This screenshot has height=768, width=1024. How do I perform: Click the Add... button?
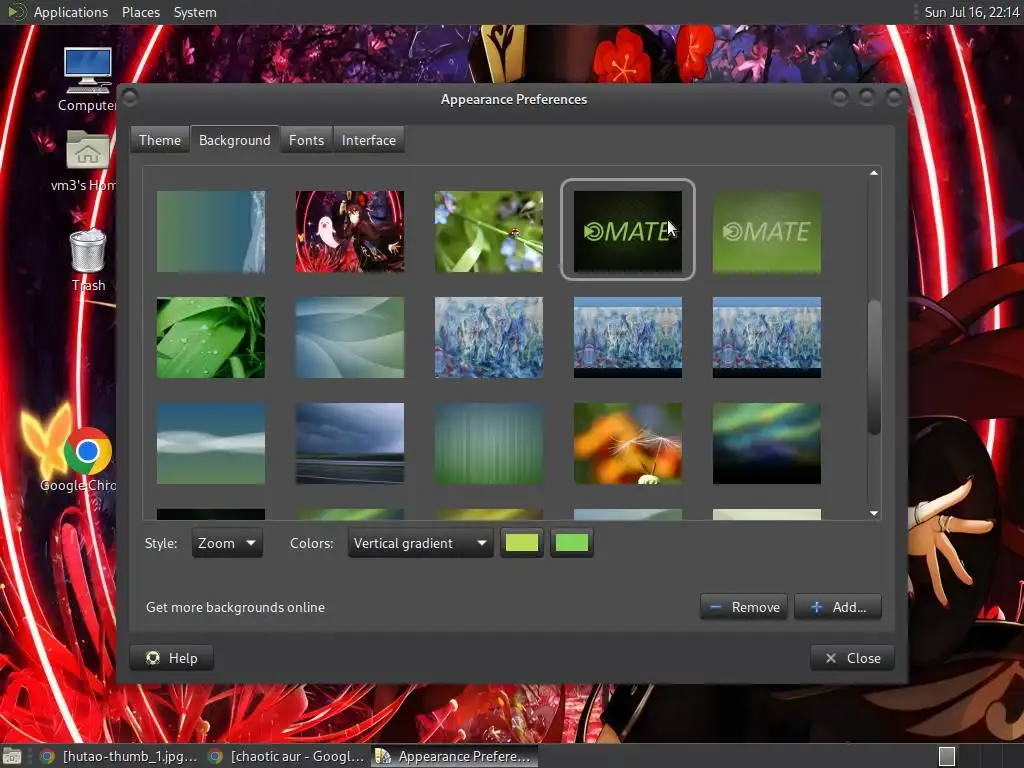pyautogui.click(x=838, y=607)
